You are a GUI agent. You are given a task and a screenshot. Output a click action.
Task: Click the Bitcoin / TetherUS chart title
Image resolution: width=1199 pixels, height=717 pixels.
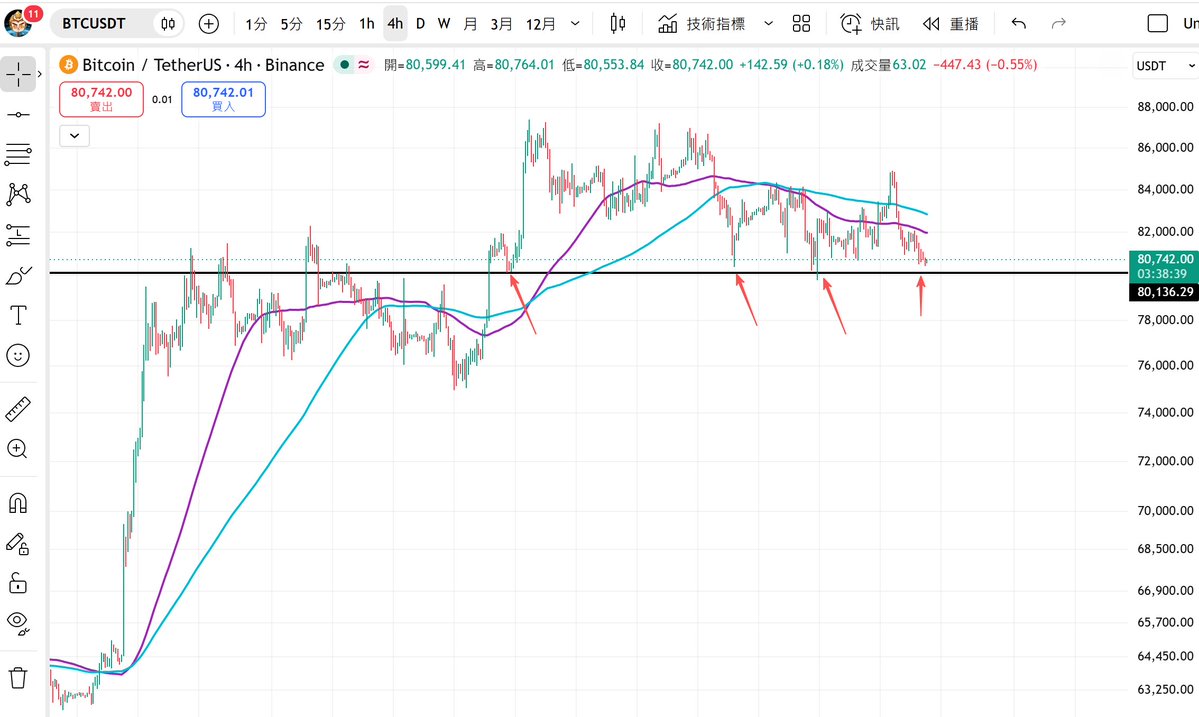coord(203,65)
